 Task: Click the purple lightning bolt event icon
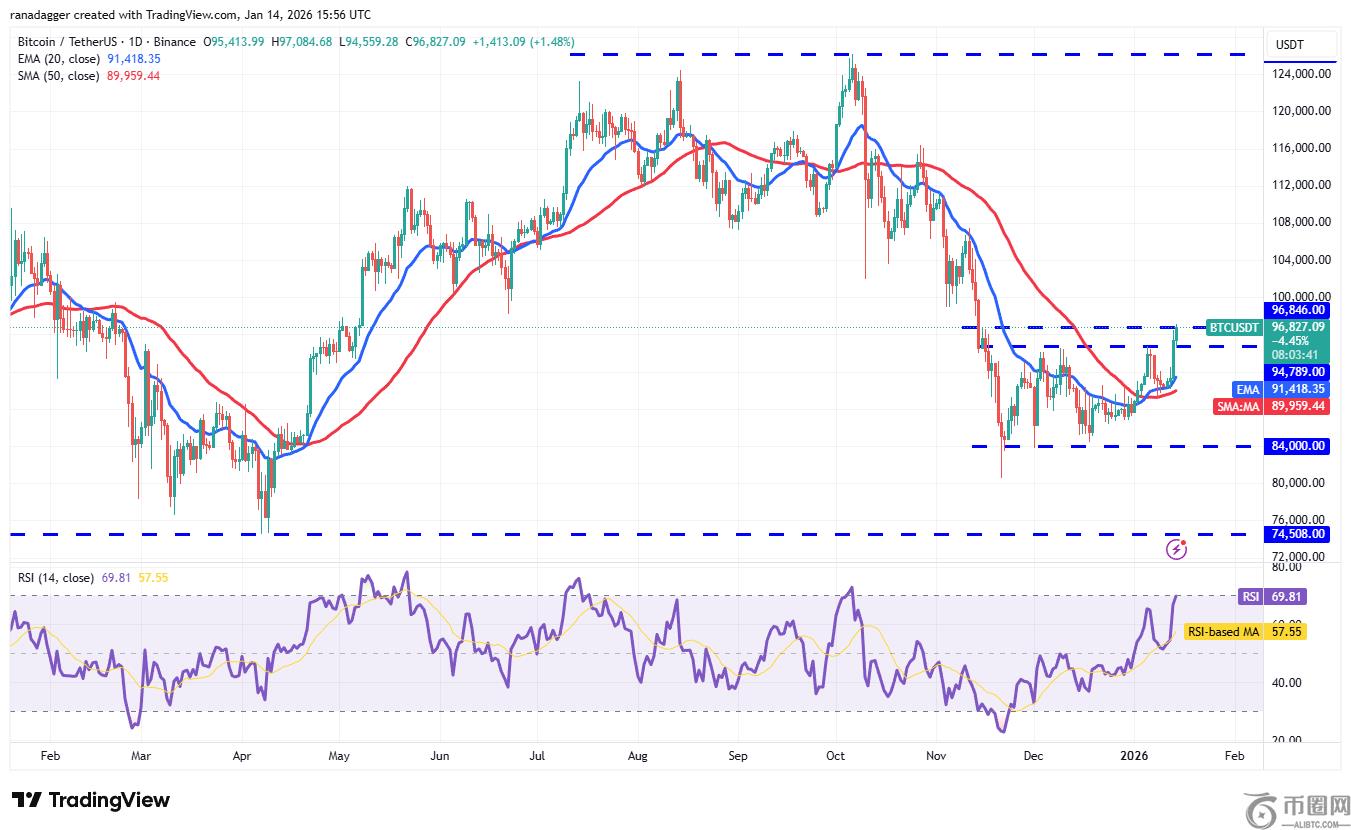[x=1177, y=549]
